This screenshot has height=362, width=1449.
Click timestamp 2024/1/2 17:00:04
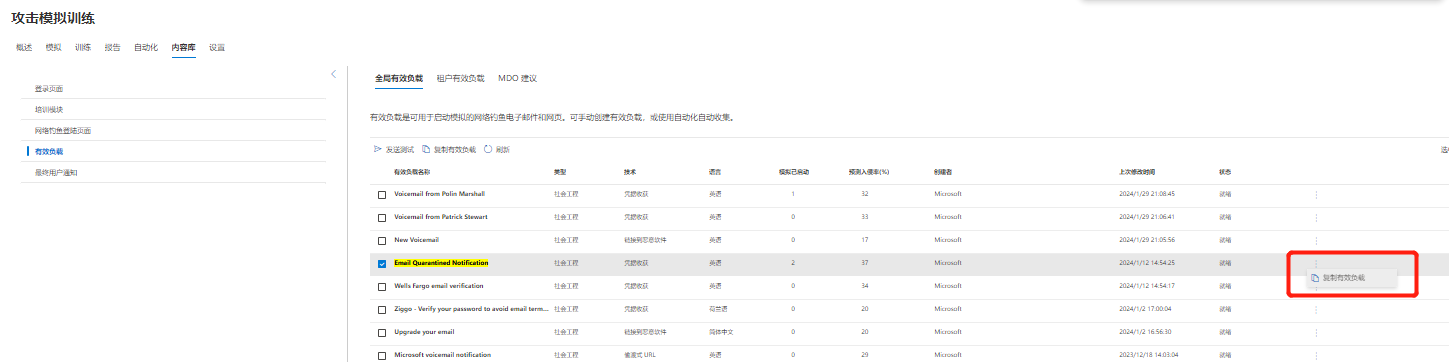(x=1144, y=309)
